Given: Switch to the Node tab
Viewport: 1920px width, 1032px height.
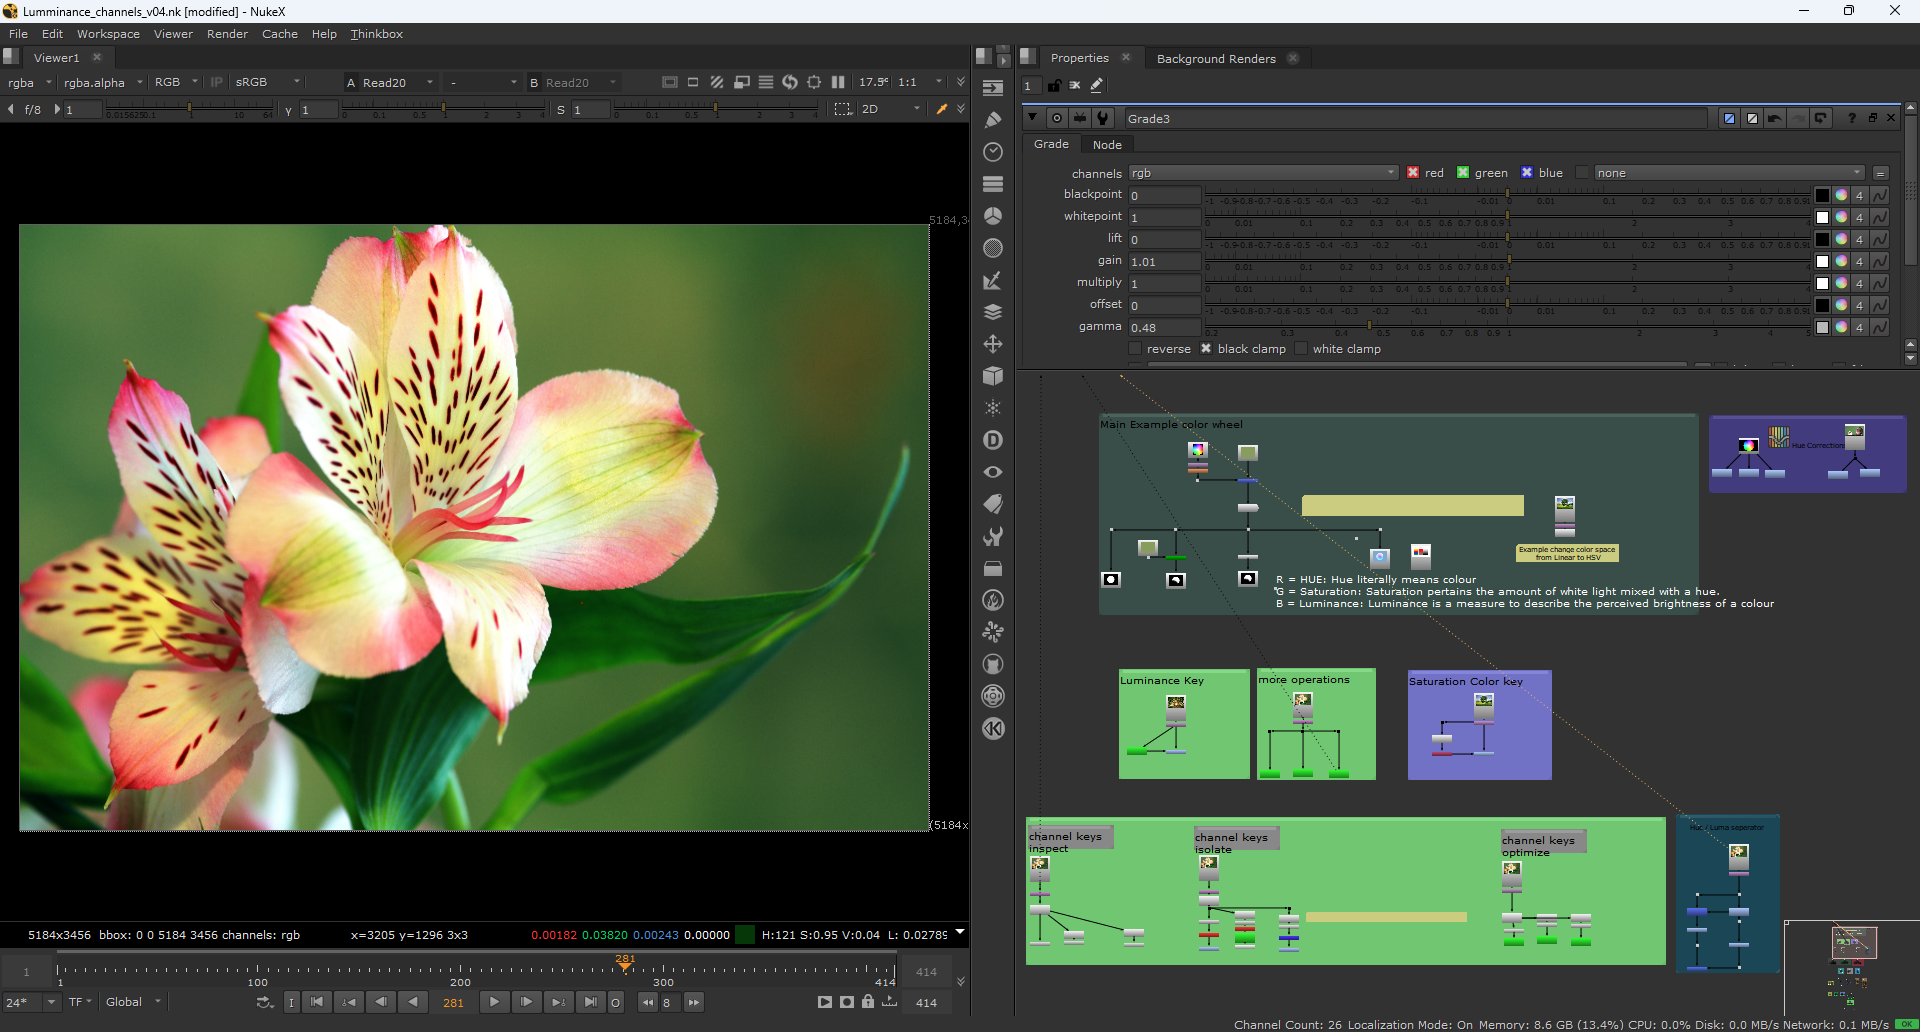Looking at the screenshot, I should pyautogui.click(x=1107, y=145).
